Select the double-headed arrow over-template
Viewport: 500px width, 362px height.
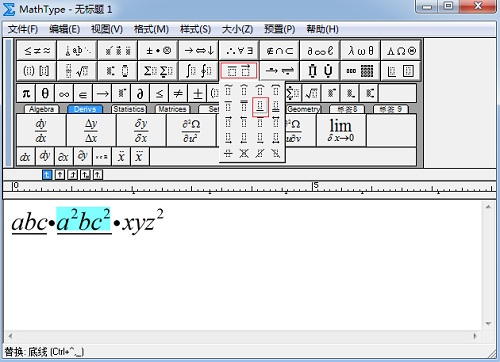click(x=276, y=122)
